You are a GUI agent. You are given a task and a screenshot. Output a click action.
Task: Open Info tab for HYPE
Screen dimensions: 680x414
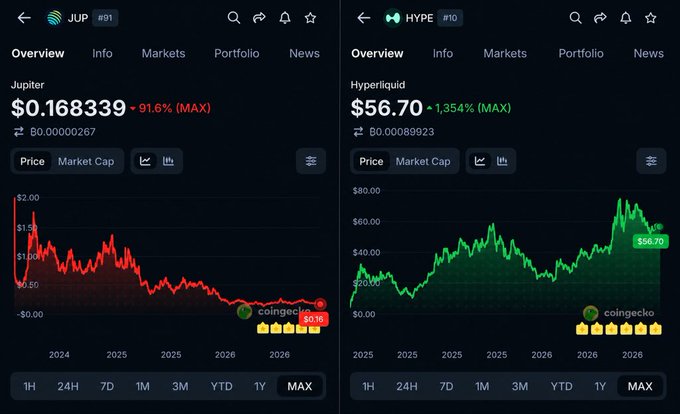point(443,53)
